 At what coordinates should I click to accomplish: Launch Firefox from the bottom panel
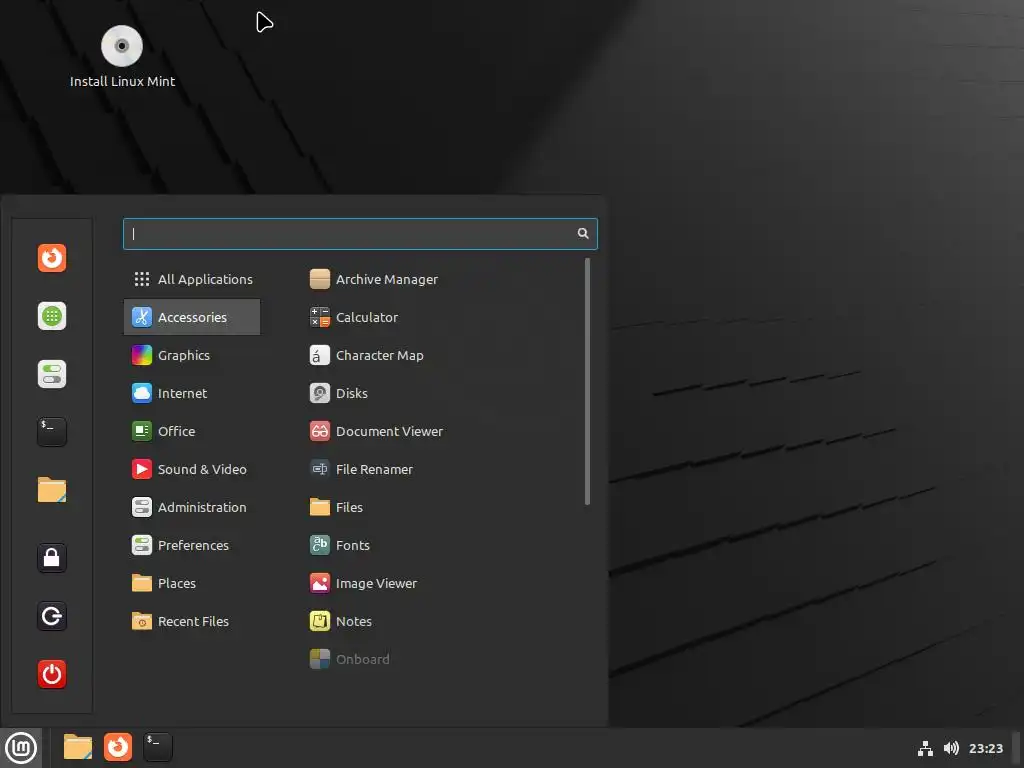[x=118, y=747]
